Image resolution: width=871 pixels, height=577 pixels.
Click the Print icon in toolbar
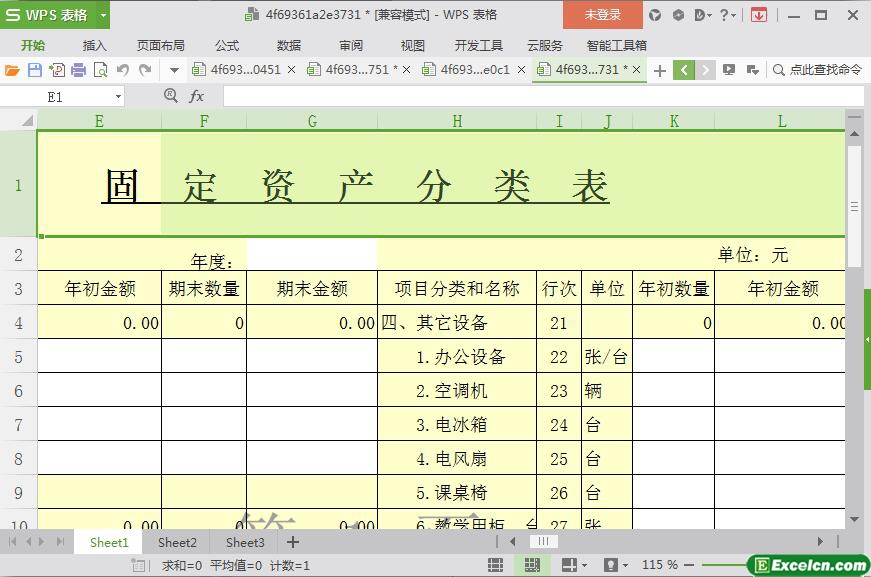[79, 70]
